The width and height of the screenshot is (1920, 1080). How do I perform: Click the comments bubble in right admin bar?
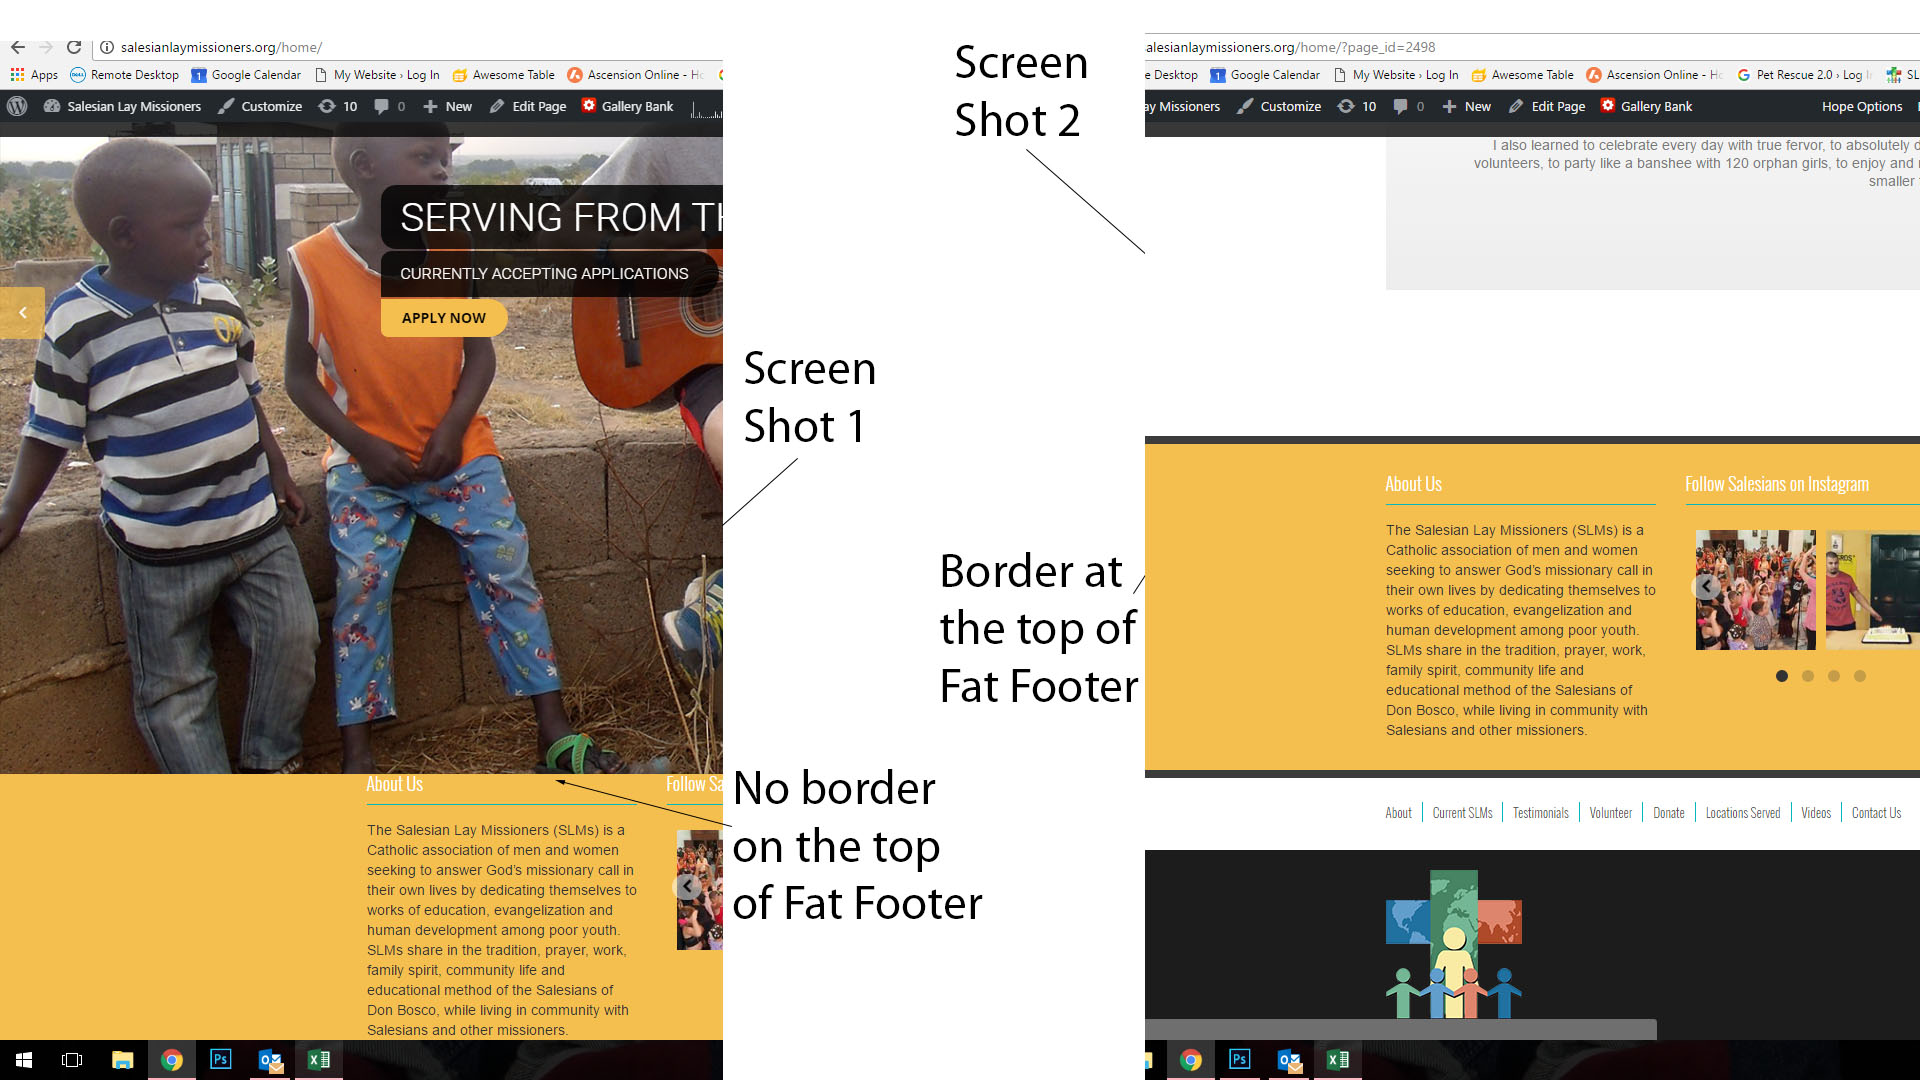pos(1409,106)
